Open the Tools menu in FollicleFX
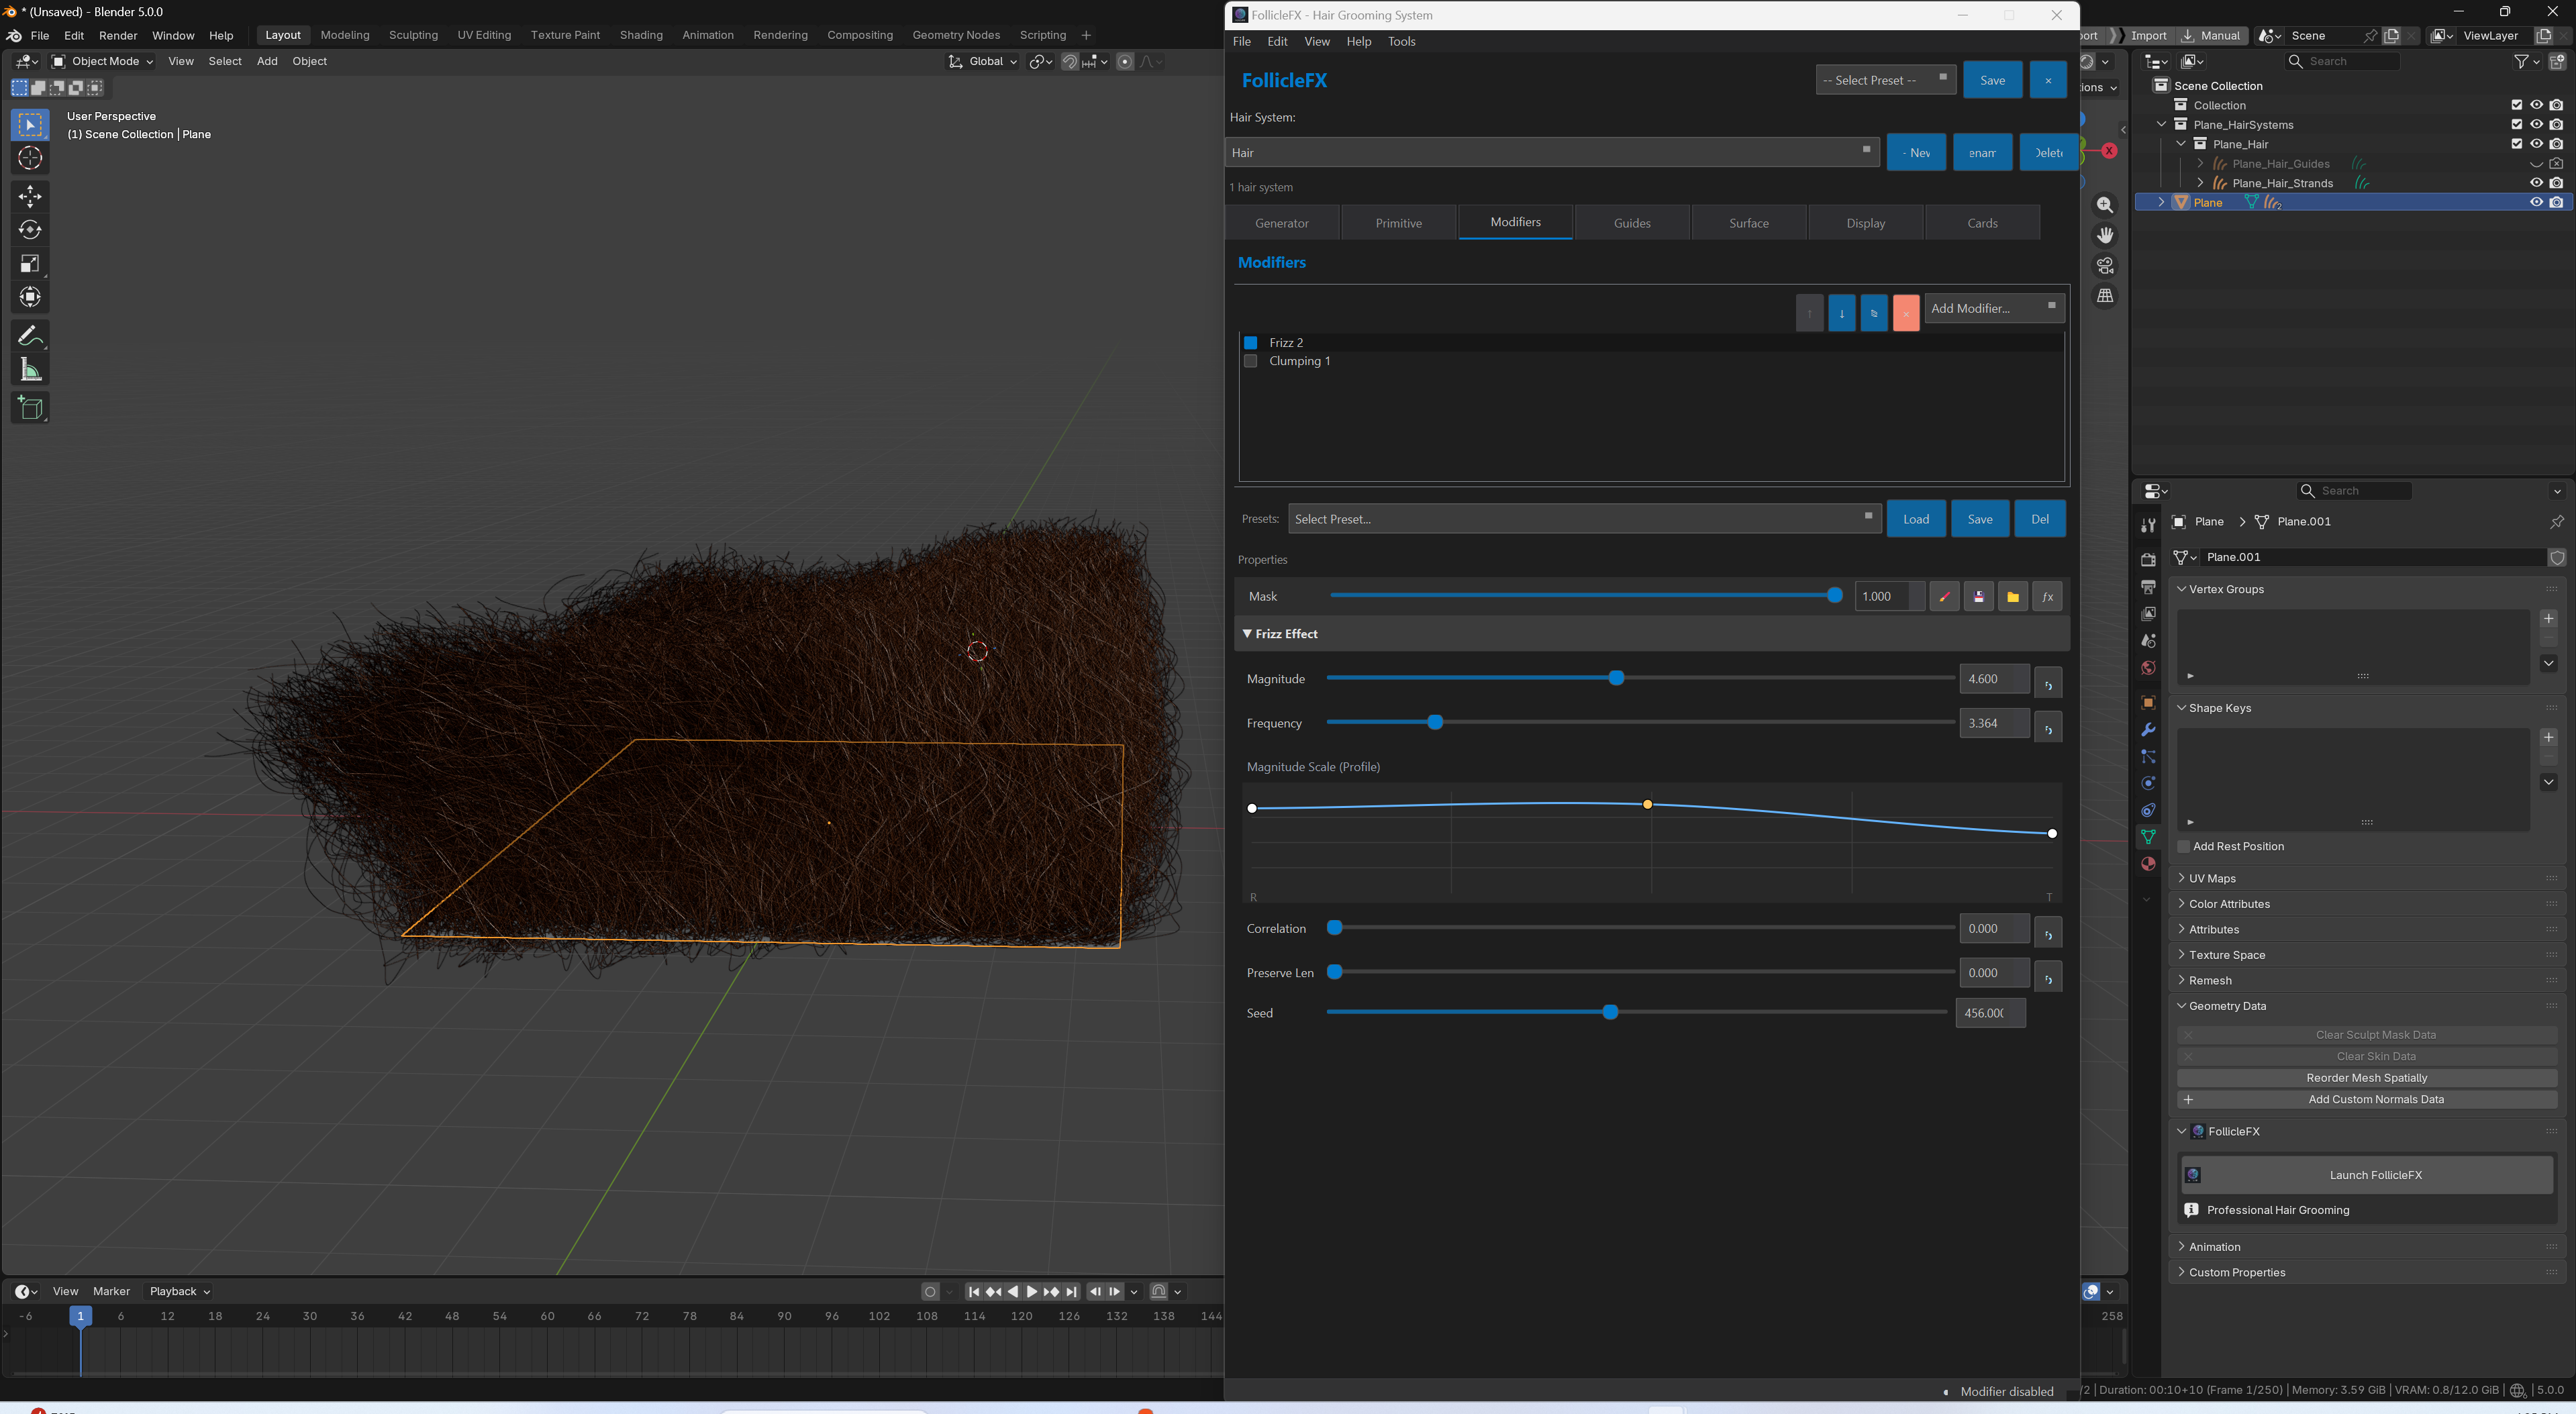This screenshot has width=2576, height=1414. pyautogui.click(x=1401, y=41)
